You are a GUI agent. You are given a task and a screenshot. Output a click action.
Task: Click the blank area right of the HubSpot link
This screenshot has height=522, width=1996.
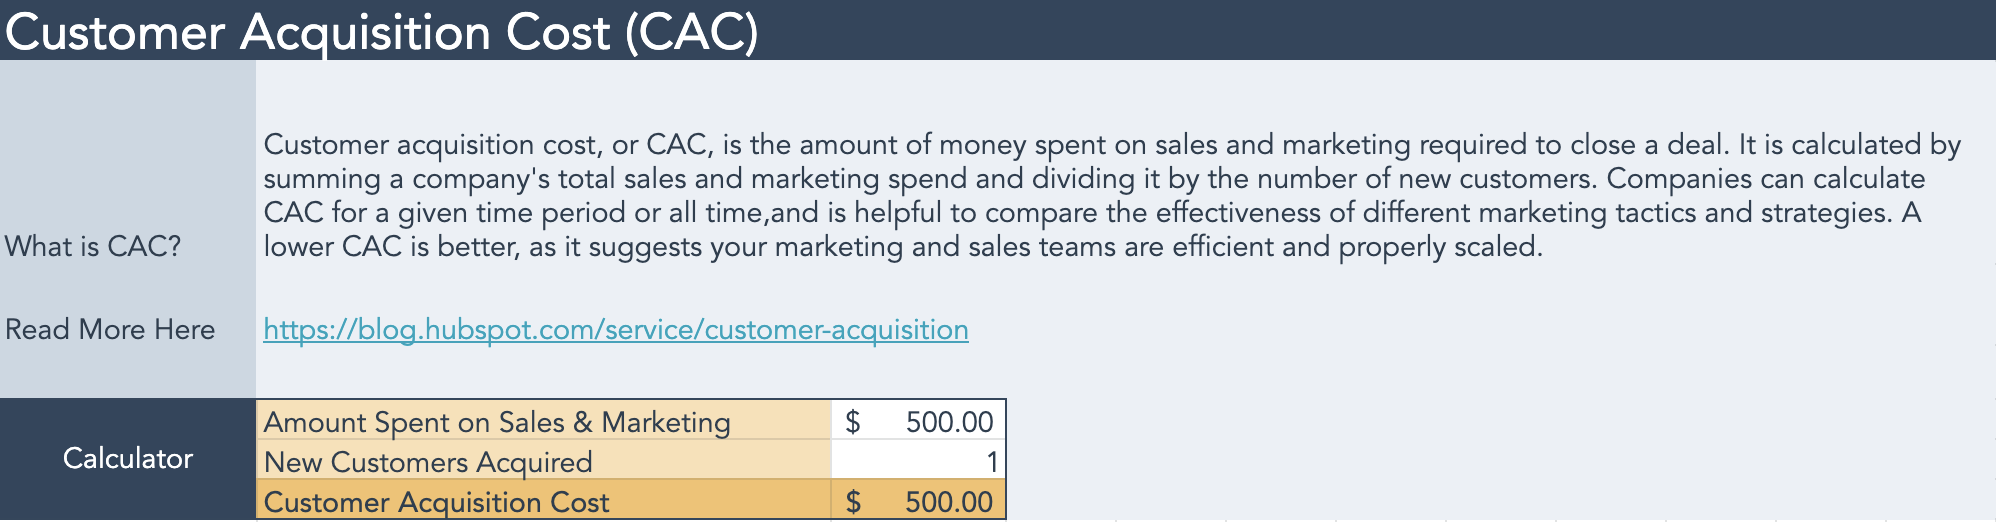point(1400,330)
